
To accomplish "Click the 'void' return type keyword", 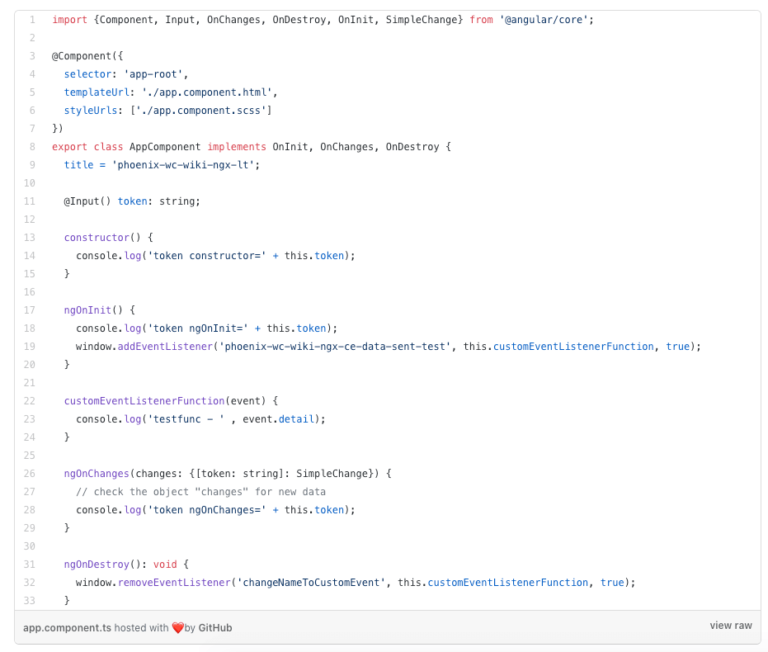I will click(165, 564).
